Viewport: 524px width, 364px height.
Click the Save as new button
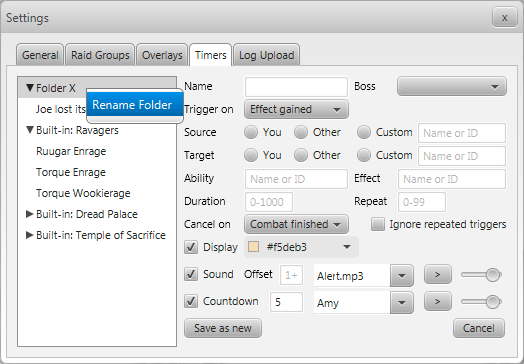223,328
